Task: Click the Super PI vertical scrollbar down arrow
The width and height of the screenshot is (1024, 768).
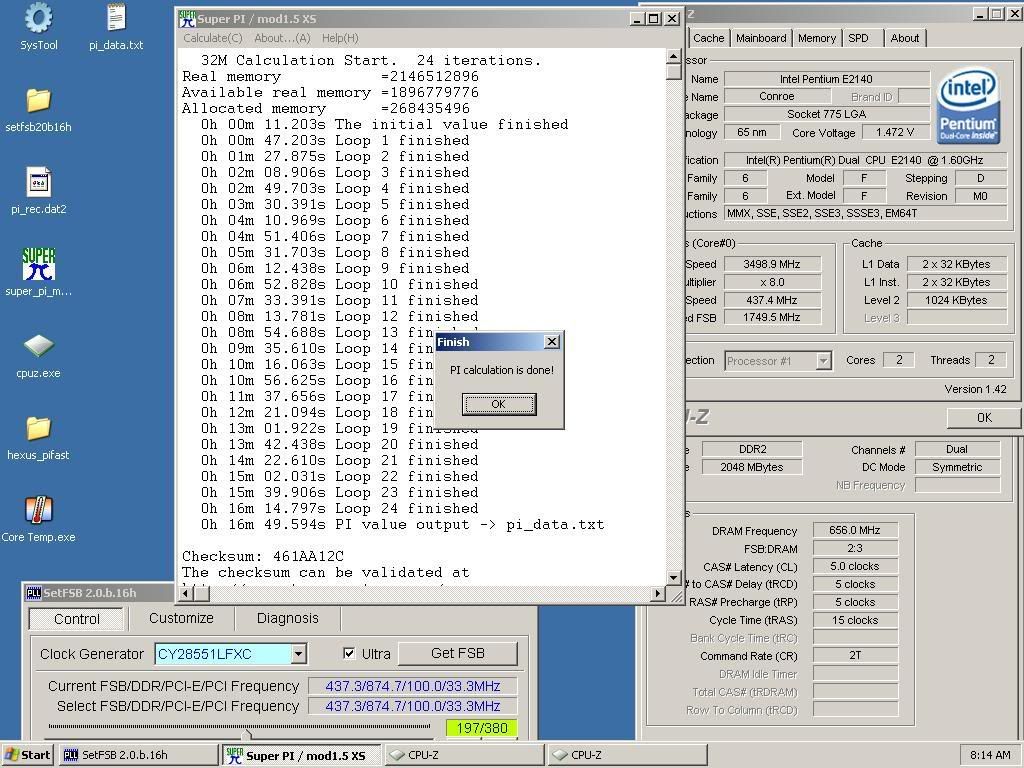Action: (x=674, y=577)
